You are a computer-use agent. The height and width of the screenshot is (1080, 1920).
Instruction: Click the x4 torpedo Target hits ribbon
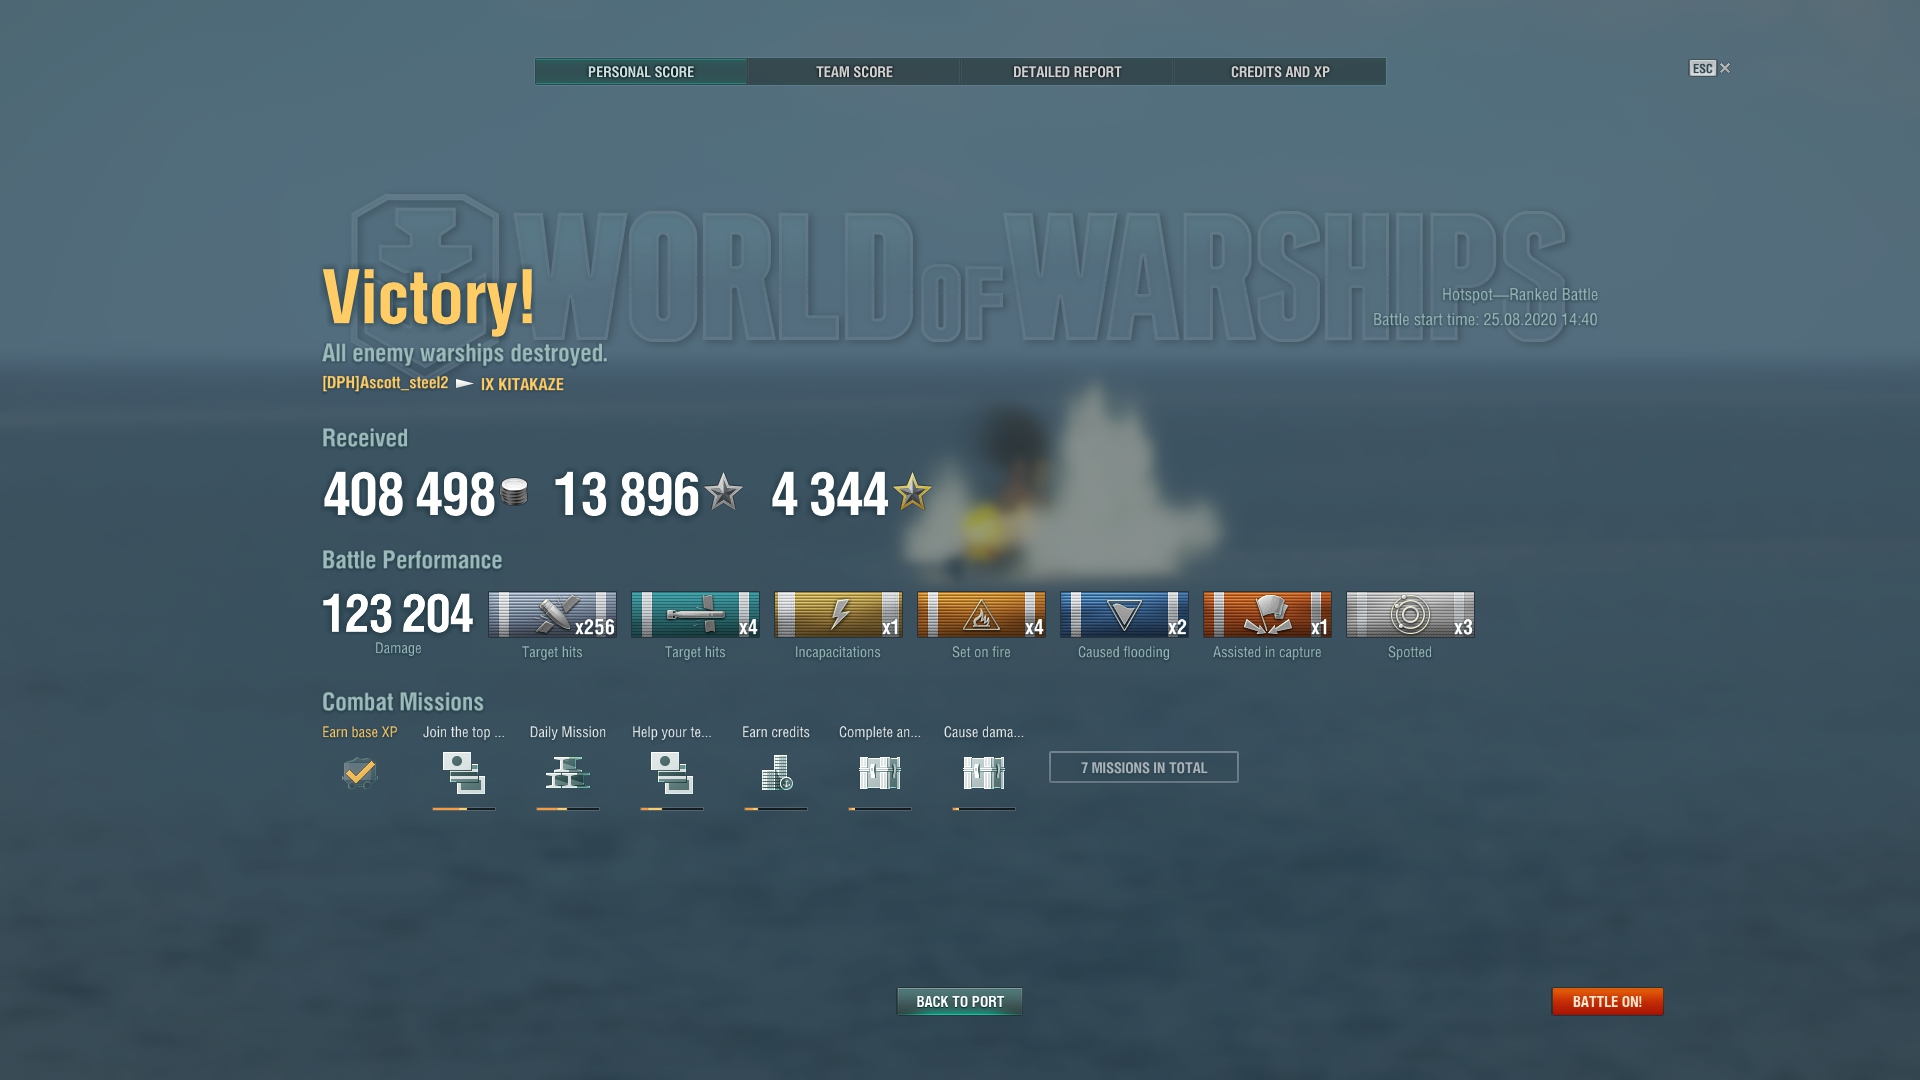tap(695, 615)
